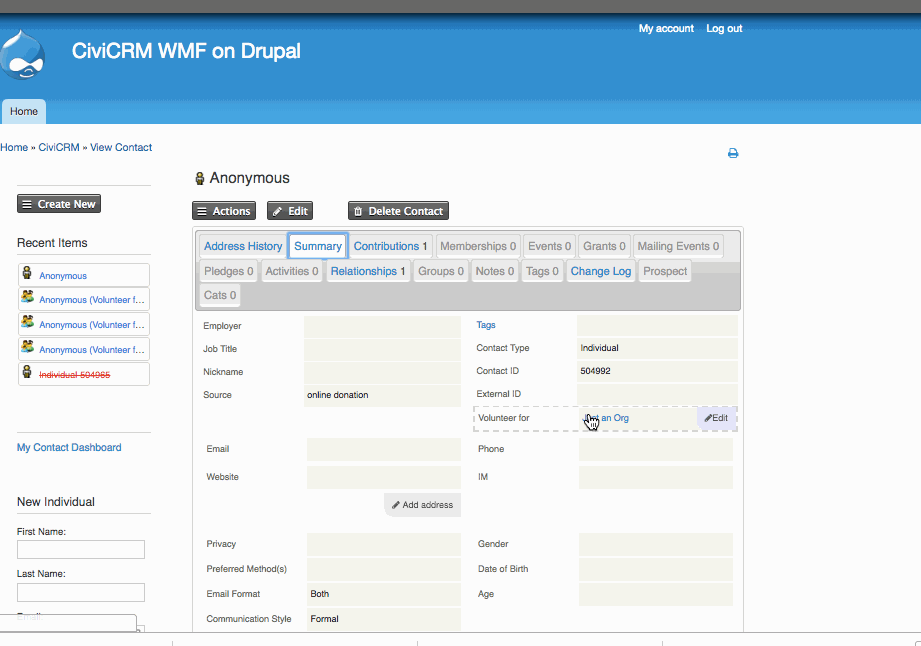
Task: Click the pencil Edit beside Volunteer for
Action: point(716,418)
